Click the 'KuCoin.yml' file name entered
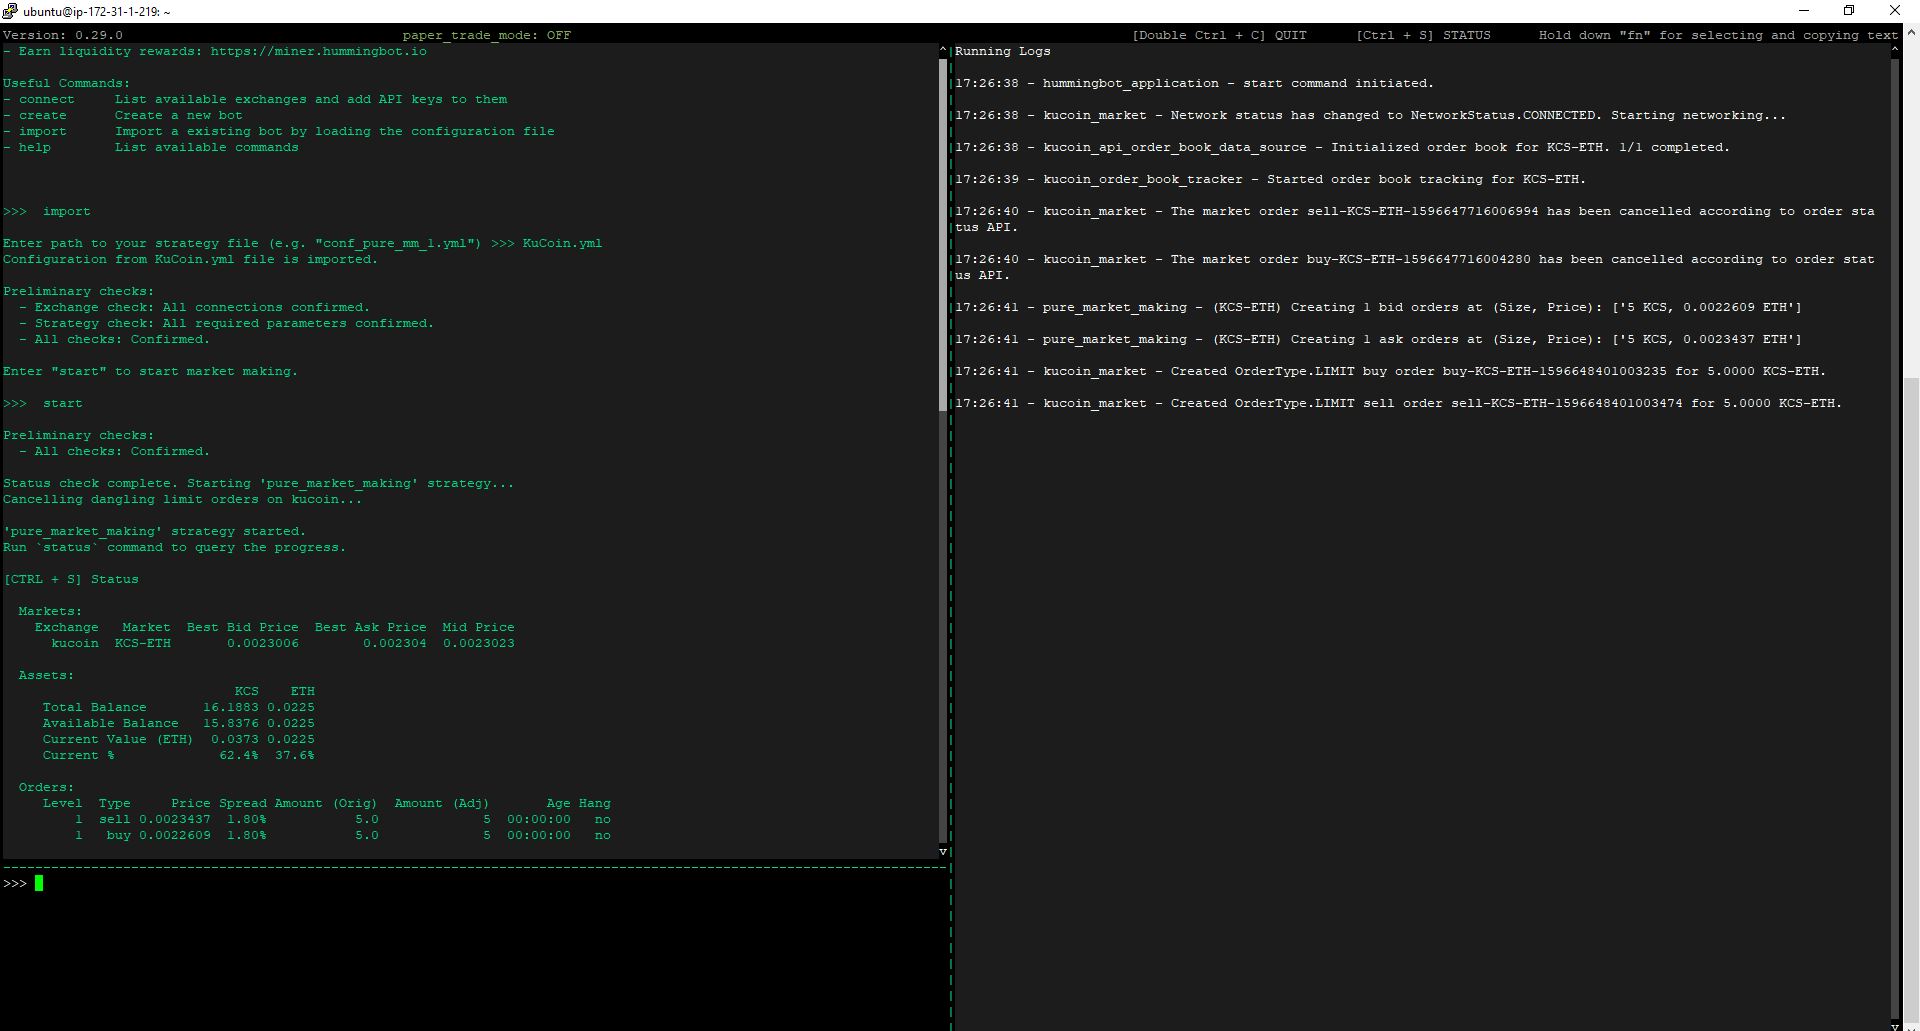 pos(562,243)
